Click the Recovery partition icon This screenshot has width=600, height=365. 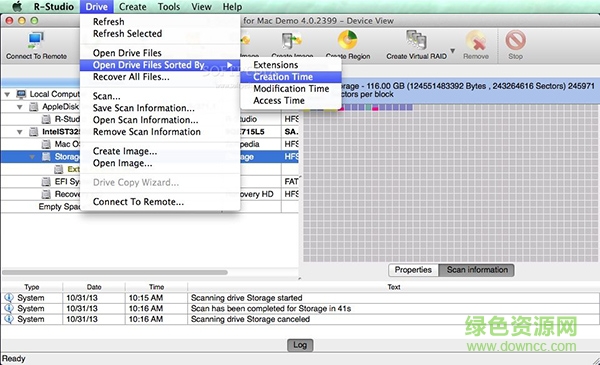pyautogui.click(x=46, y=194)
